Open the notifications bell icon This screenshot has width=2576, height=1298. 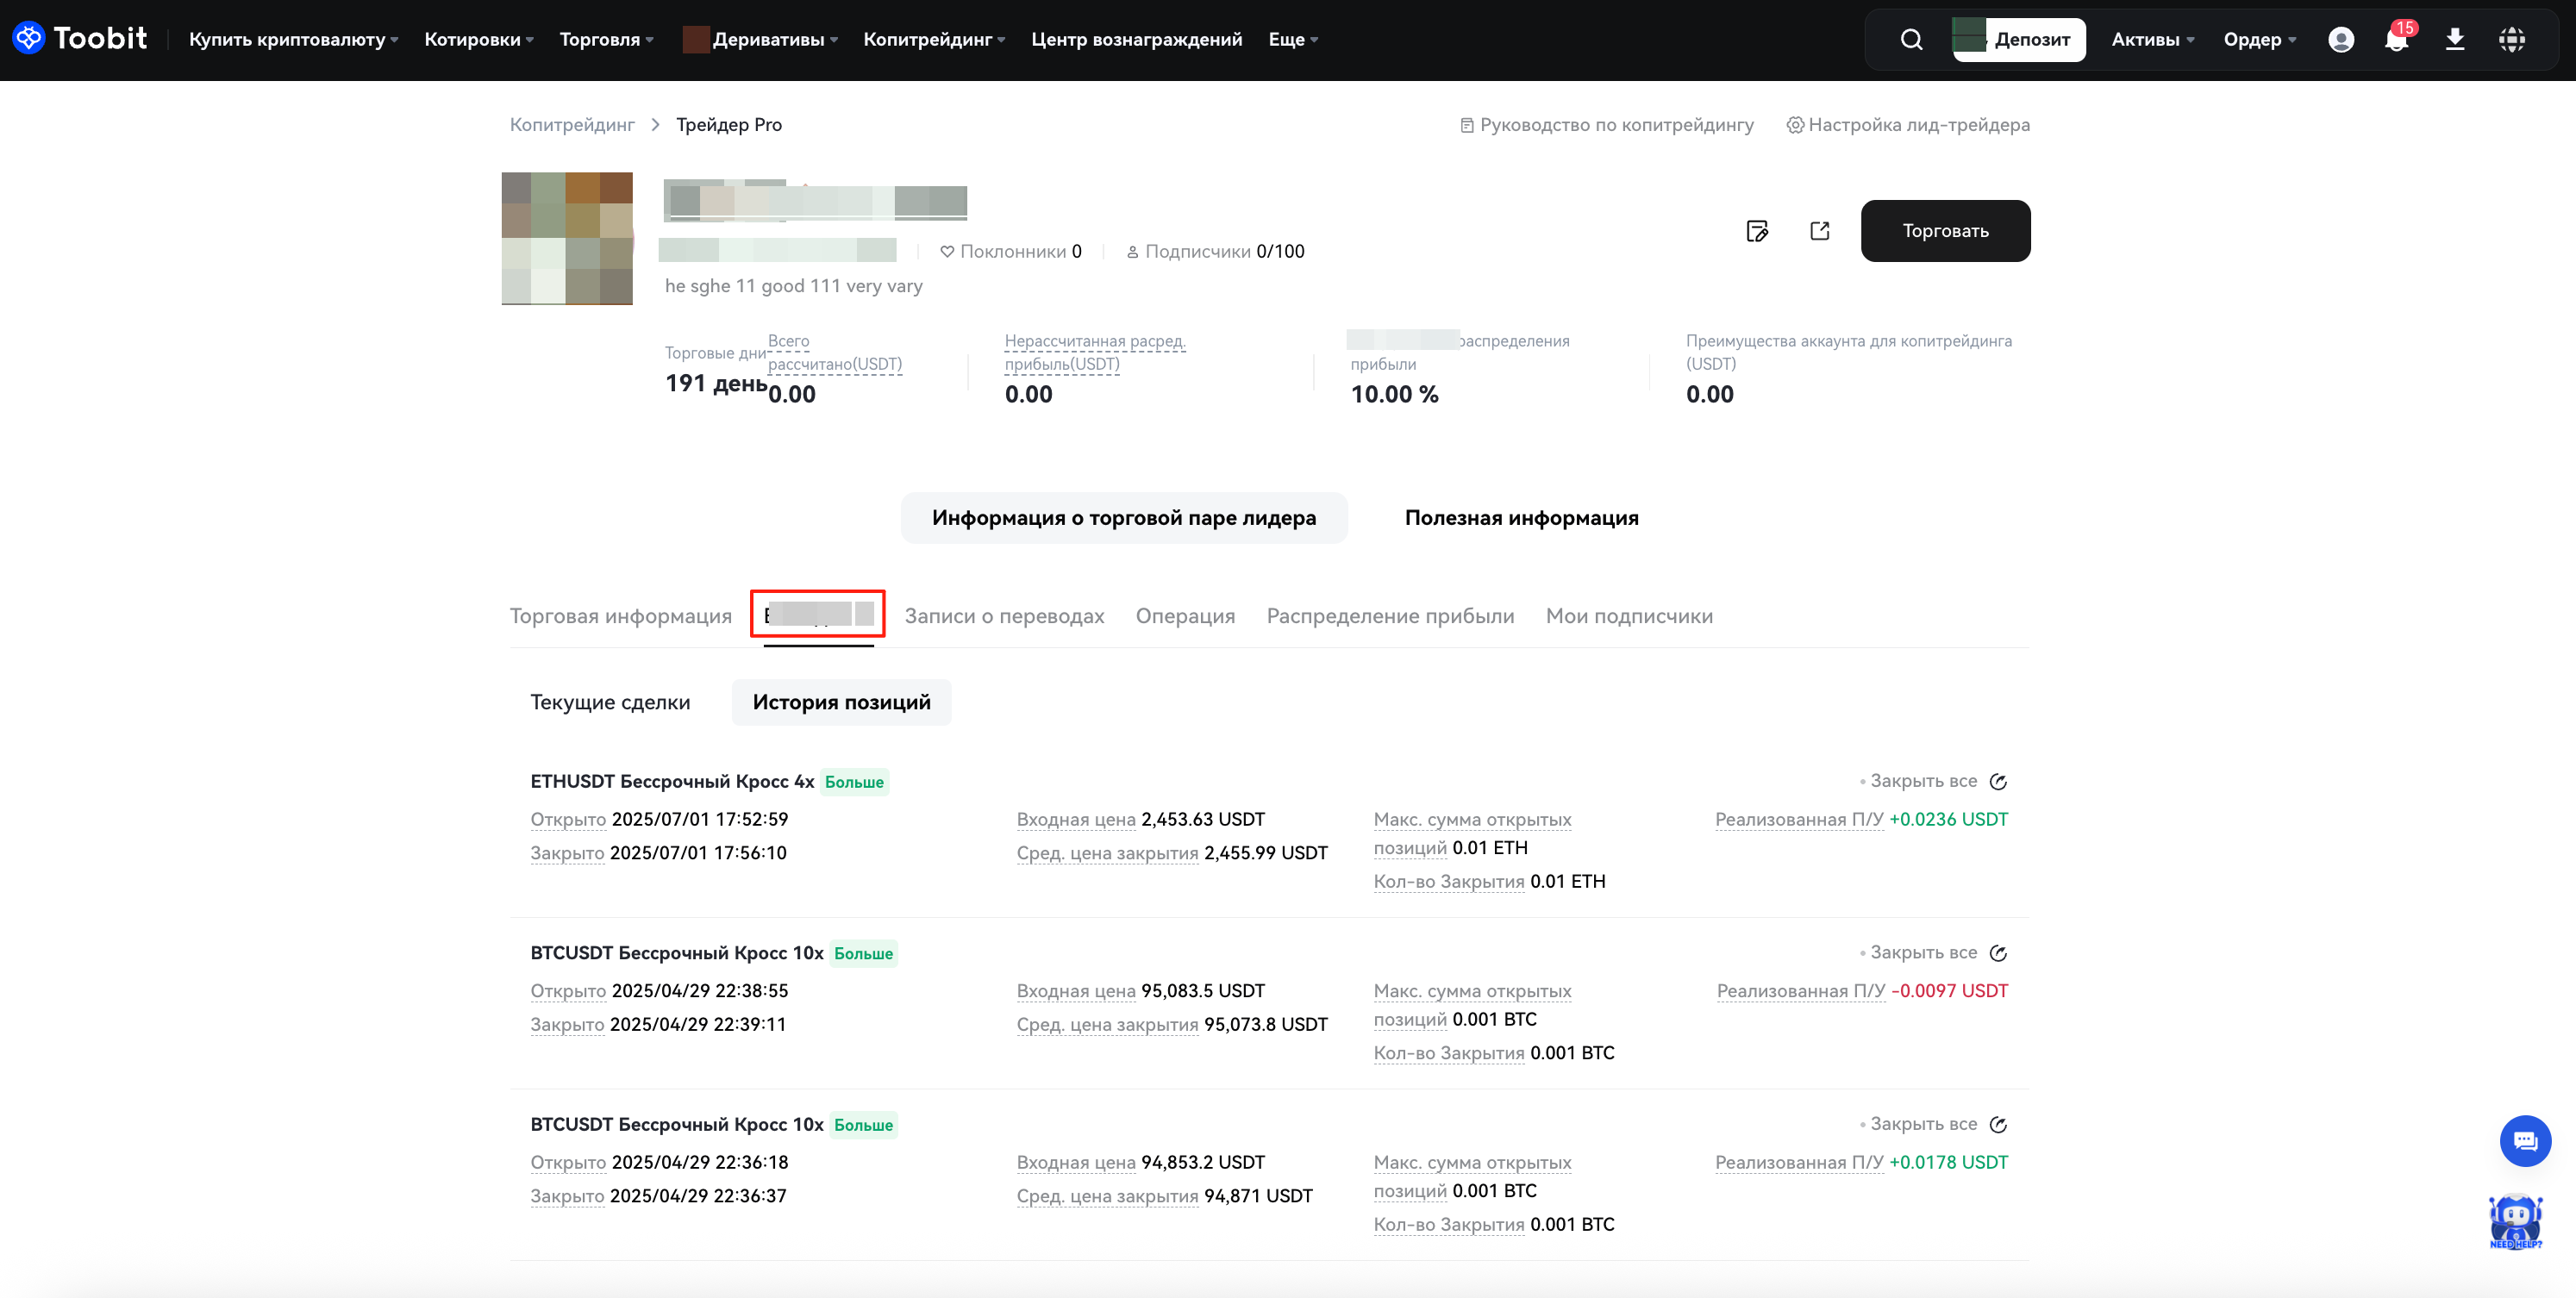2396,40
